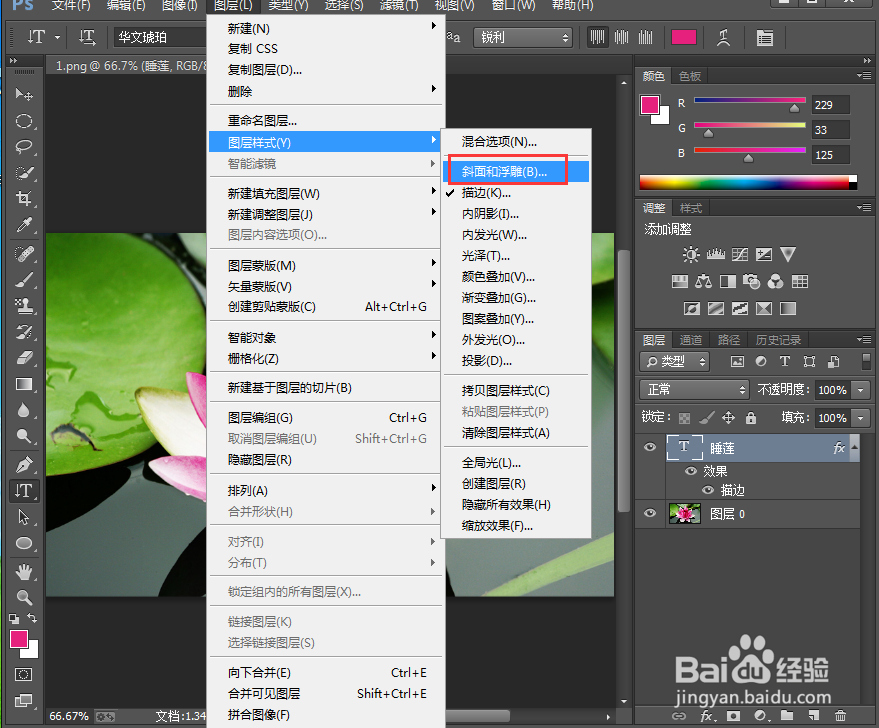879x728 pixels.
Task: Open the 正常 blend mode dropdown
Action: pos(693,390)
